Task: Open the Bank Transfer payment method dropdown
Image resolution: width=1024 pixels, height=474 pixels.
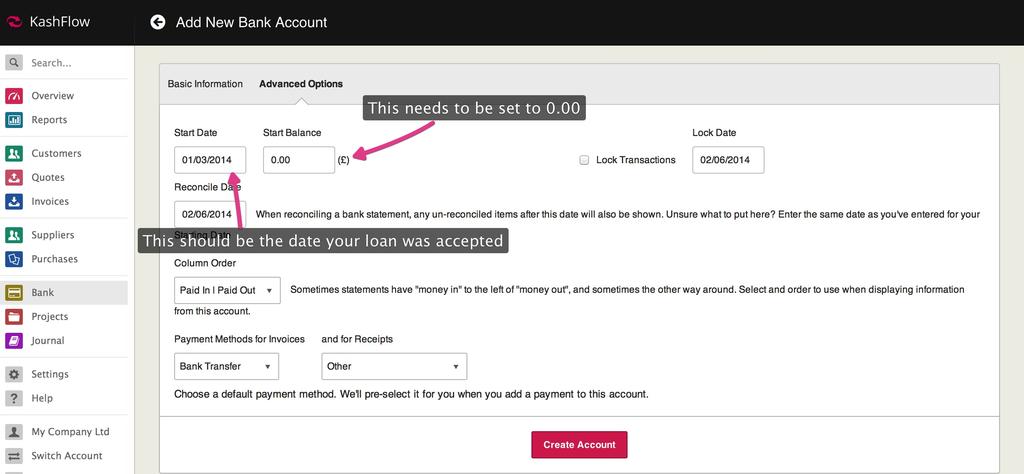Action: [x=226, y=366]
